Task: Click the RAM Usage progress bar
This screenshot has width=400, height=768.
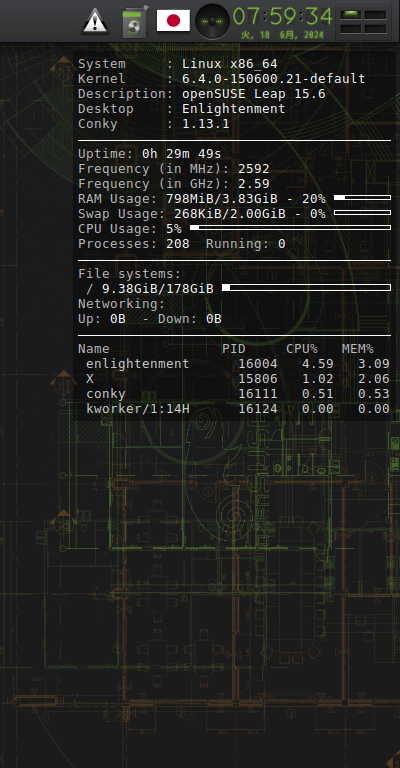Action: [x=362, y=197]
